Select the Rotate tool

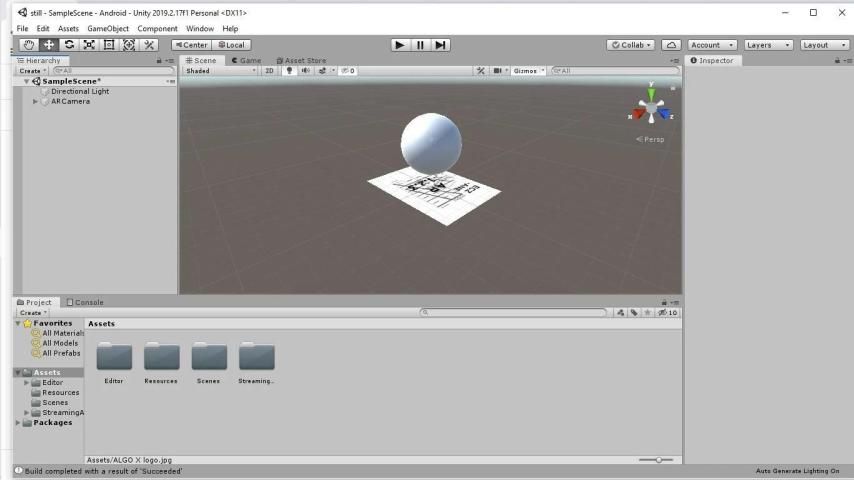click(70, 45)
